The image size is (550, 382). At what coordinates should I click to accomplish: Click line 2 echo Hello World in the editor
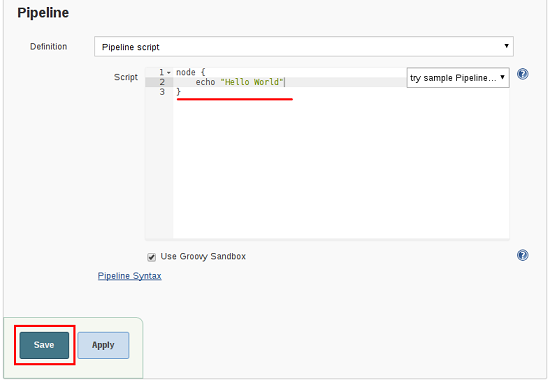click(x=240, y=82)
